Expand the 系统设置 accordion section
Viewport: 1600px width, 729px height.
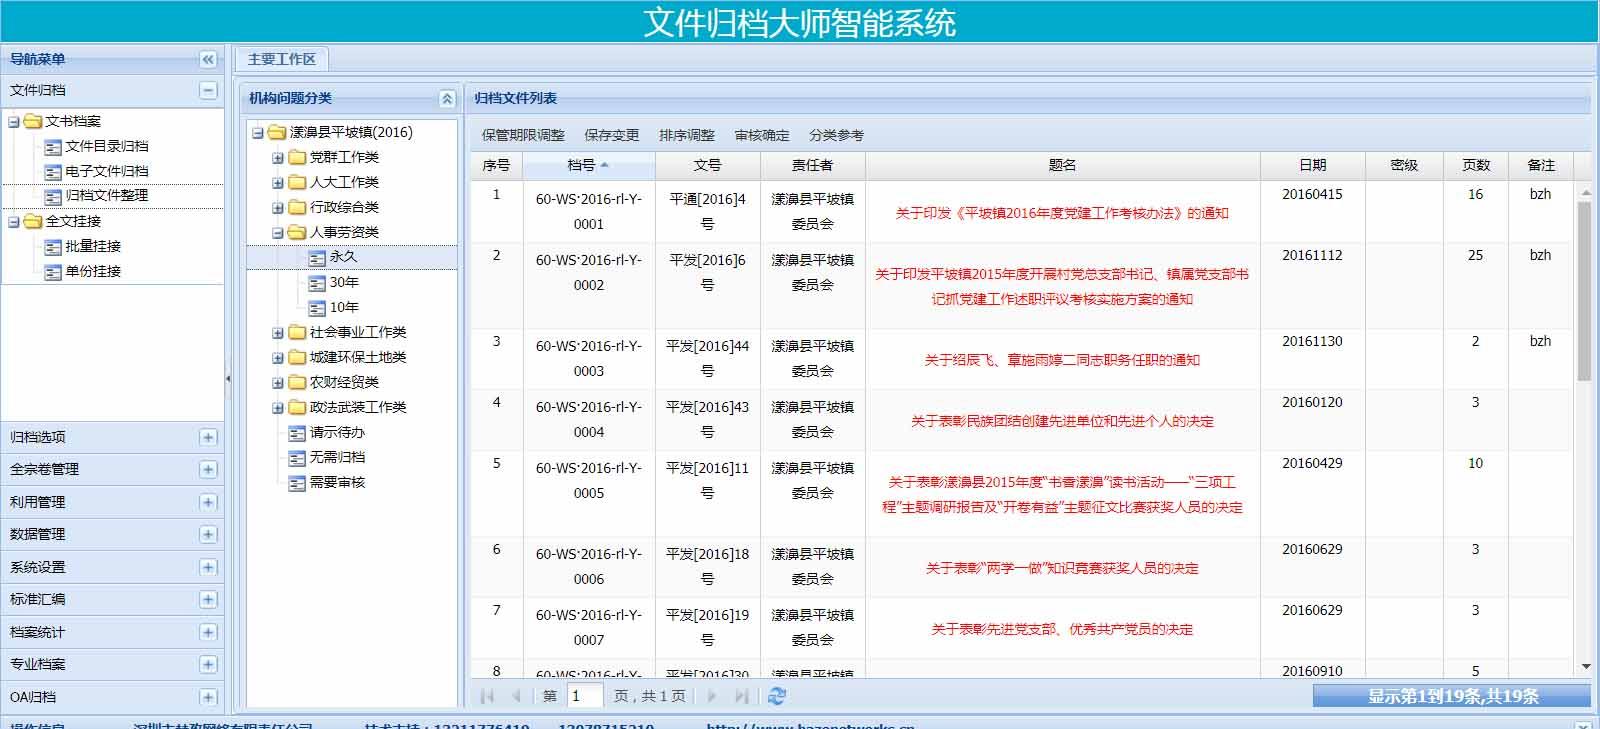coord(208,567)
